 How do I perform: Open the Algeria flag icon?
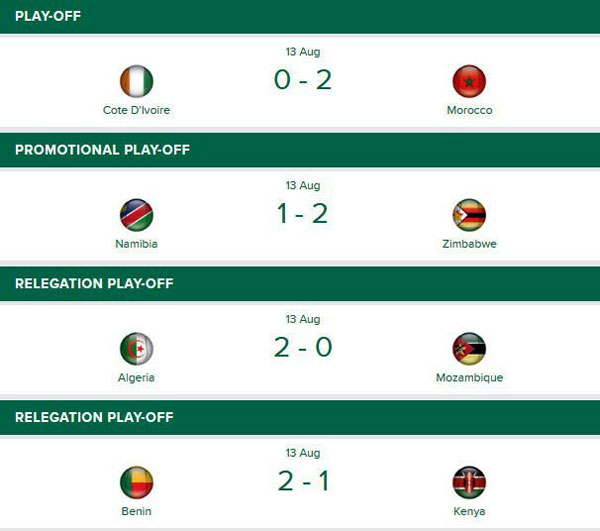(x=136, y=349)
